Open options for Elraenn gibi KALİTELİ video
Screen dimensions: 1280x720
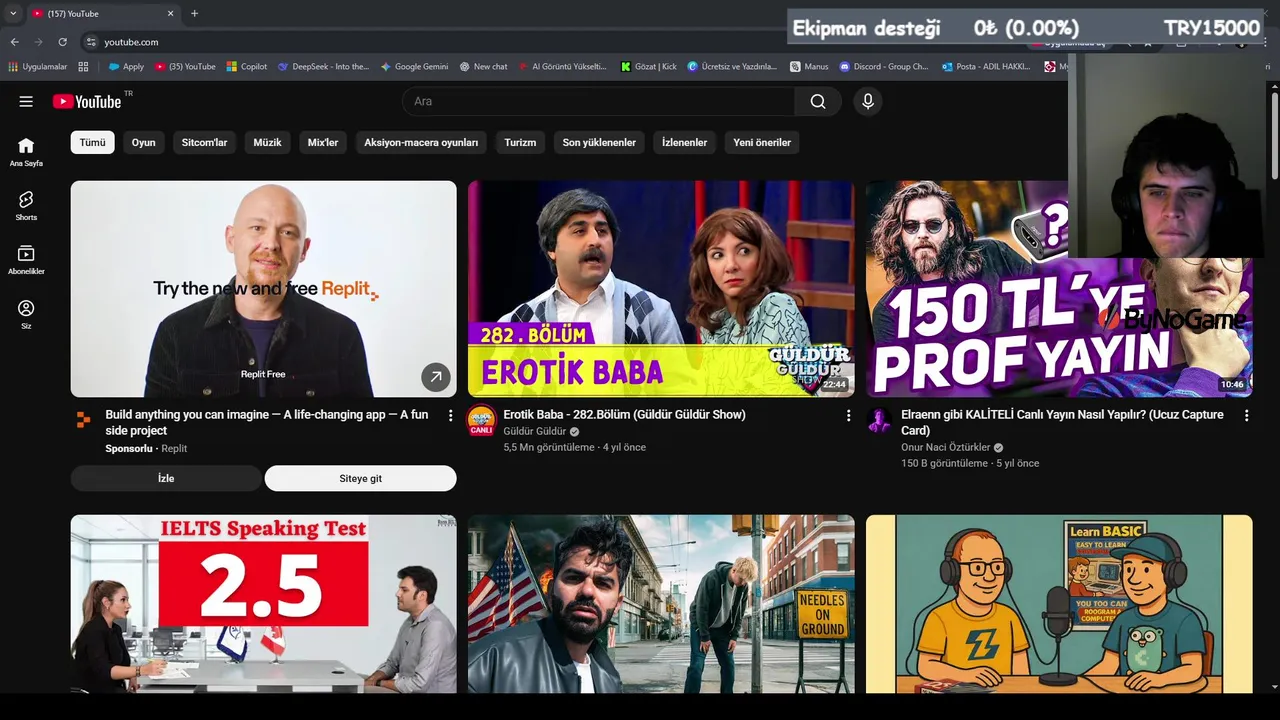[x=1247, y=415]
